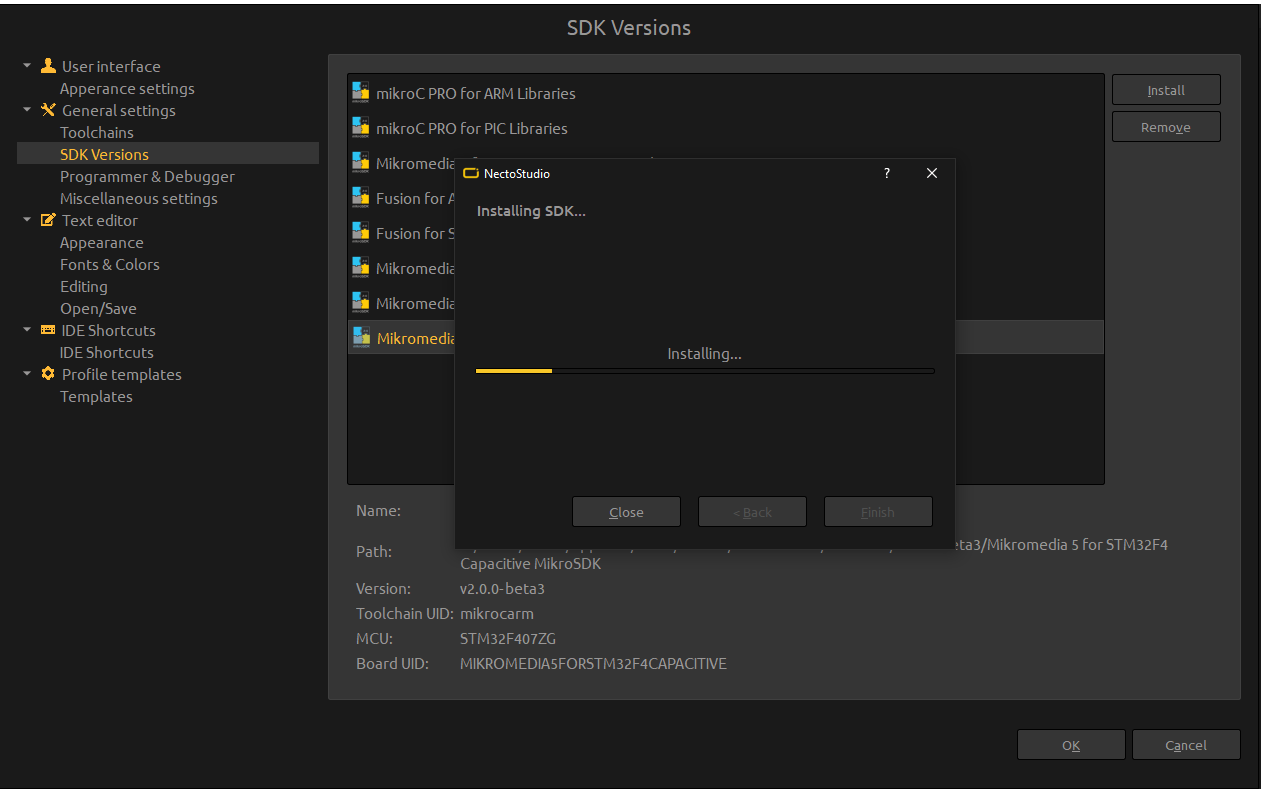Click the mikroC PRO for PIC Libraries icon

coord(361,127)
